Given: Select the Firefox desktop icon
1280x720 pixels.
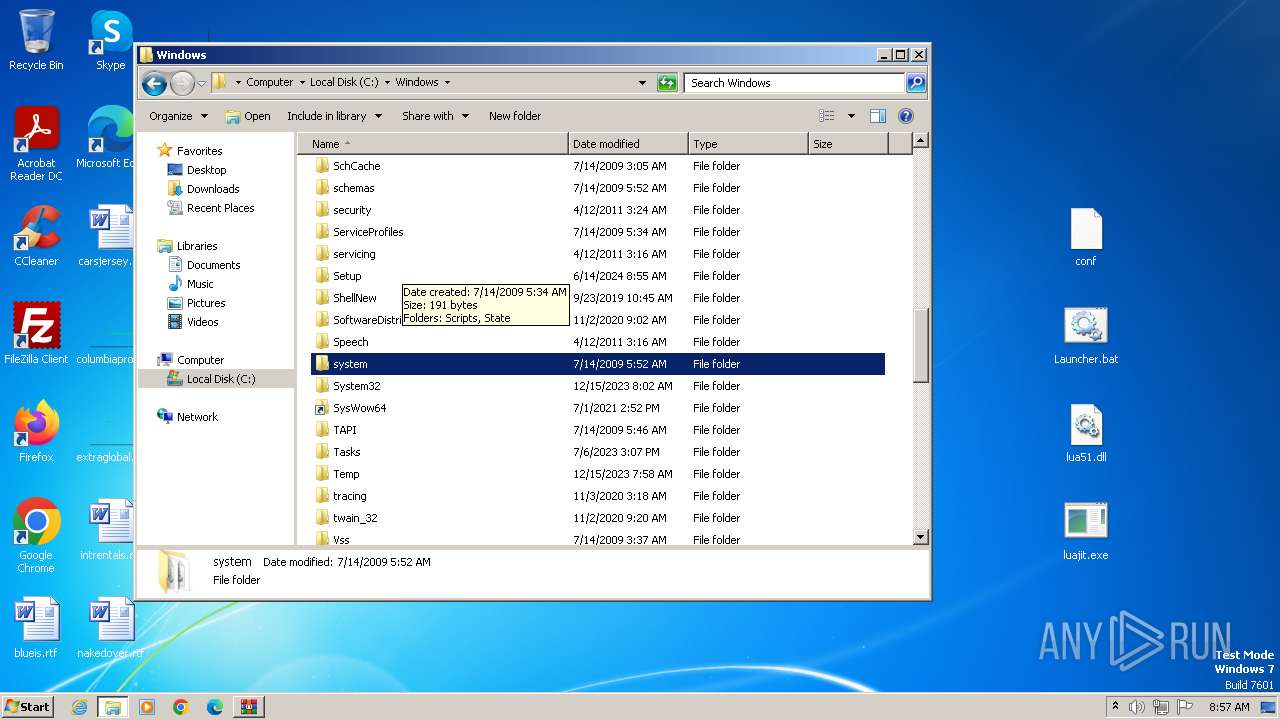Looking at the screenshot, I should 36,432.
